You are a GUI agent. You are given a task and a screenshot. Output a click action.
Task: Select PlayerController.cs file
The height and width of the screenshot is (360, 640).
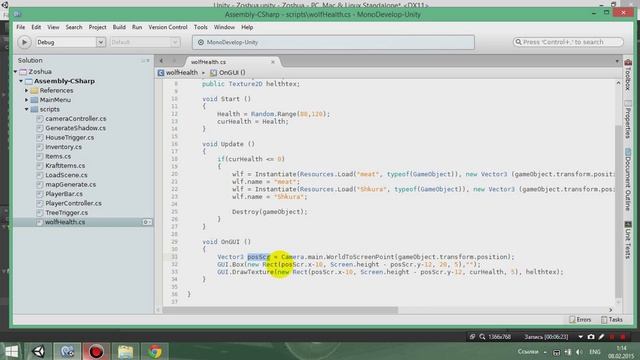tap(73, 203)
